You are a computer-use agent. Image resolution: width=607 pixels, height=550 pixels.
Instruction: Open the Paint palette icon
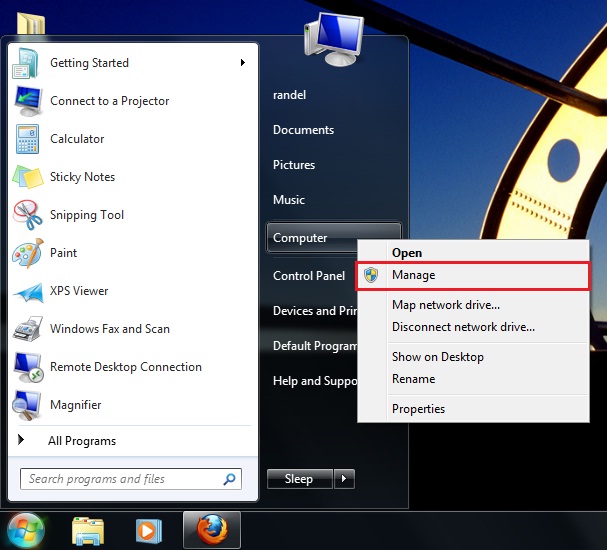tap(27, 253)
